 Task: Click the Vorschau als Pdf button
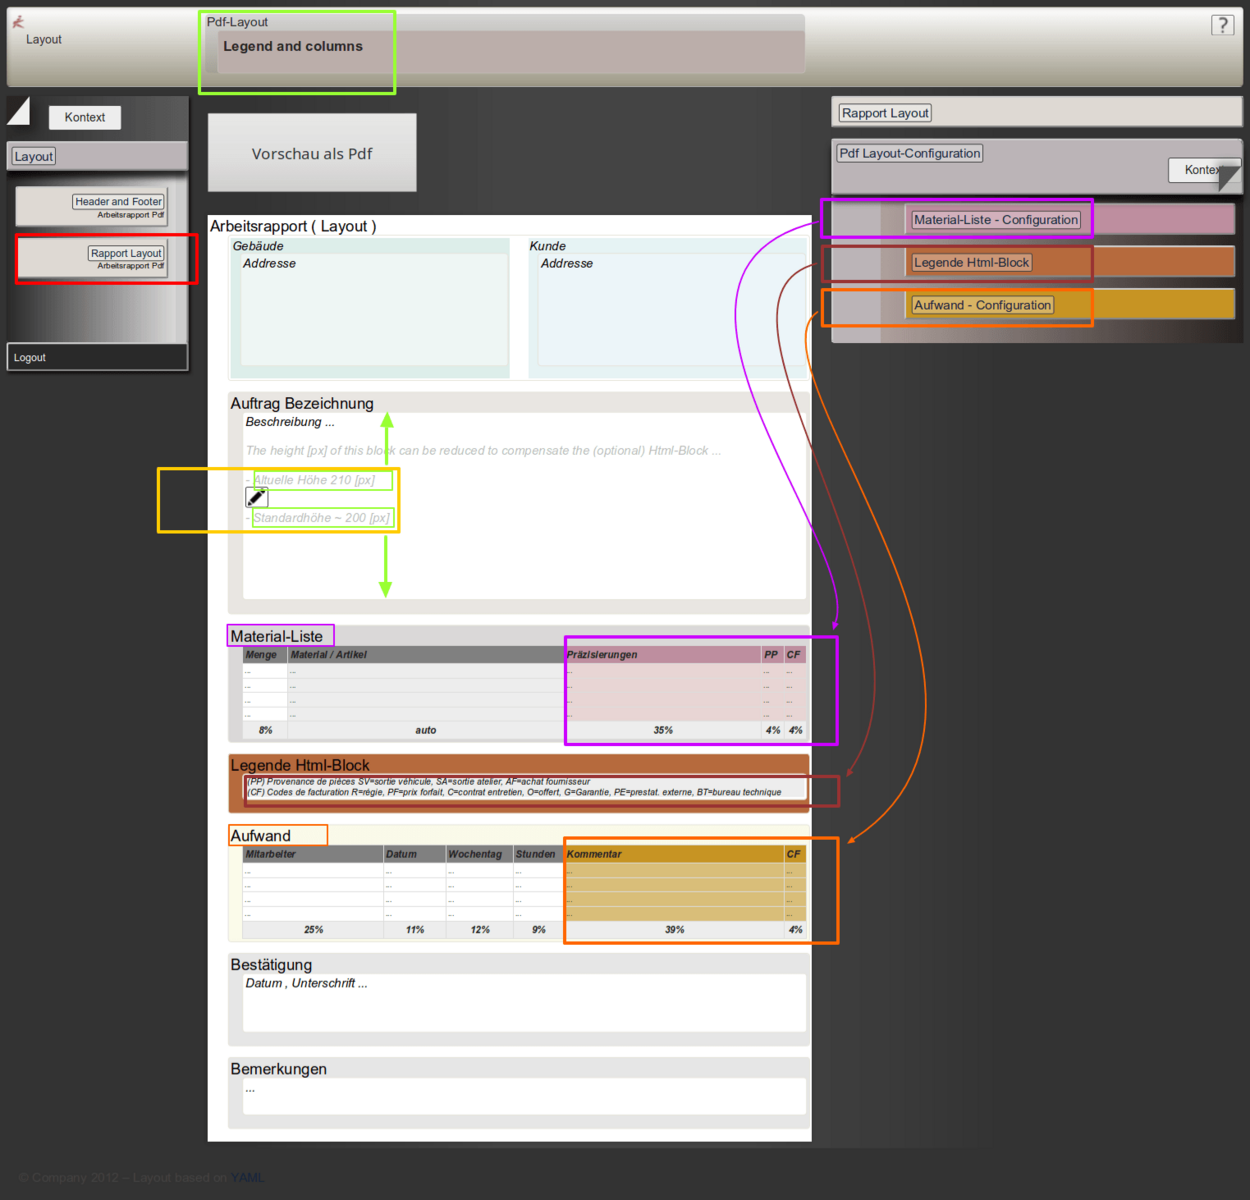(312, 153)
